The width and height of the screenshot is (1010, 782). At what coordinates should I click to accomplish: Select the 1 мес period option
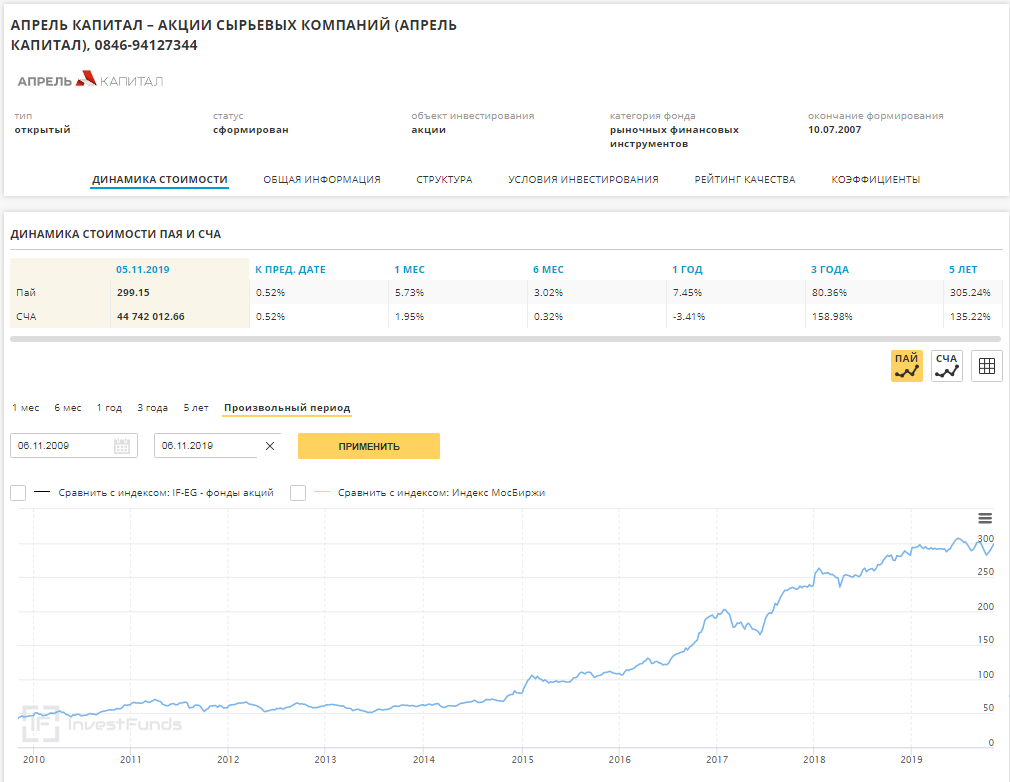[x=26, y=408]
